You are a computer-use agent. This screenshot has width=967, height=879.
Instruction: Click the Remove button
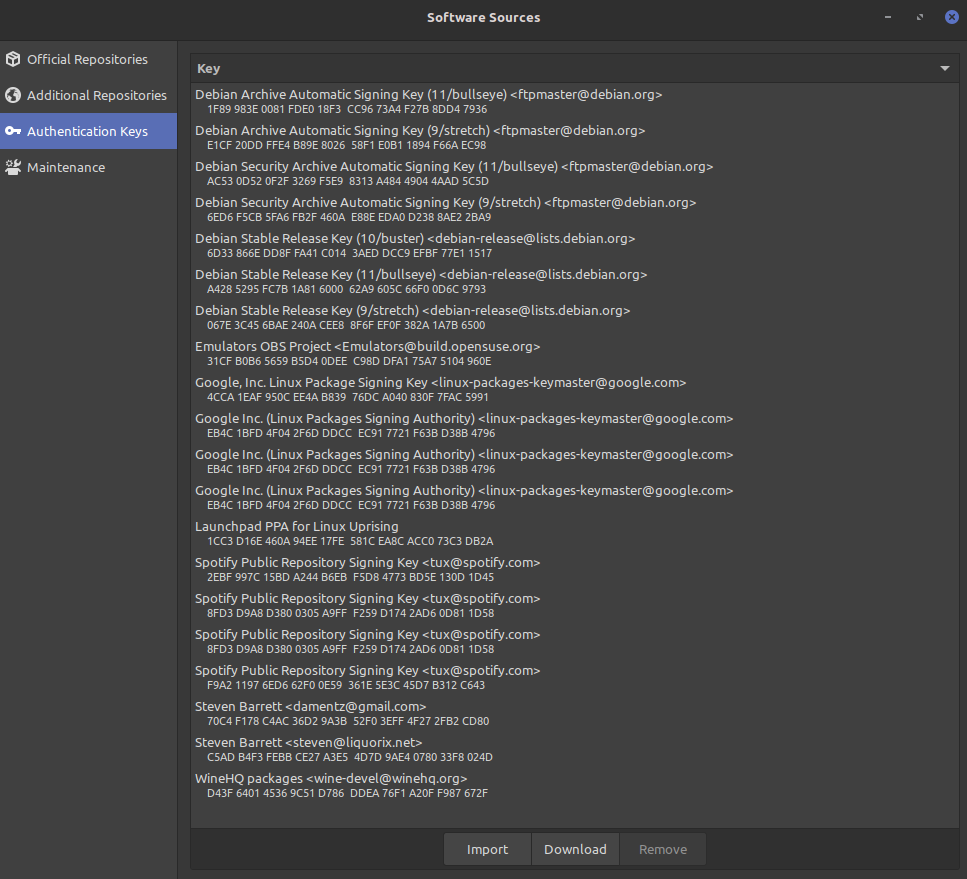662,849
